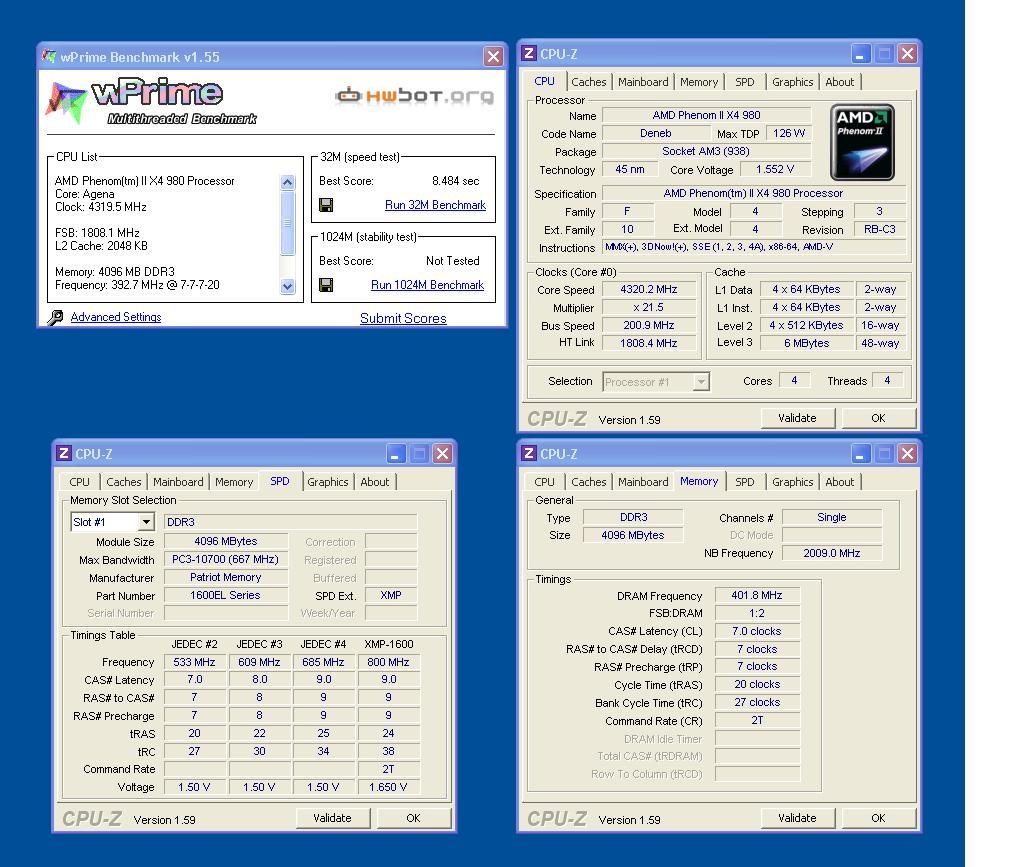Click the Core Speed value 4320.2 MHz
This screenshot has width=1024, height=867.
click(648, 289)
